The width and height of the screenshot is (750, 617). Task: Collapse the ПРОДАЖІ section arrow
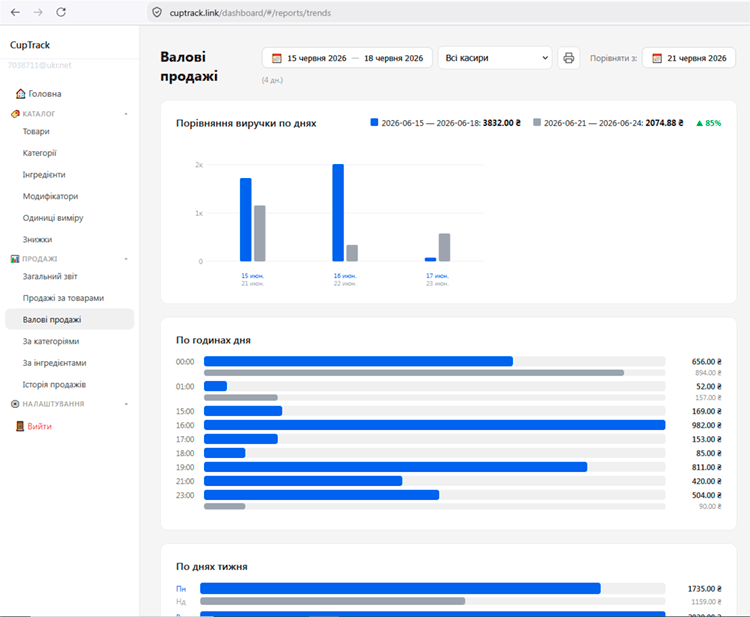(x=126, y=259)
